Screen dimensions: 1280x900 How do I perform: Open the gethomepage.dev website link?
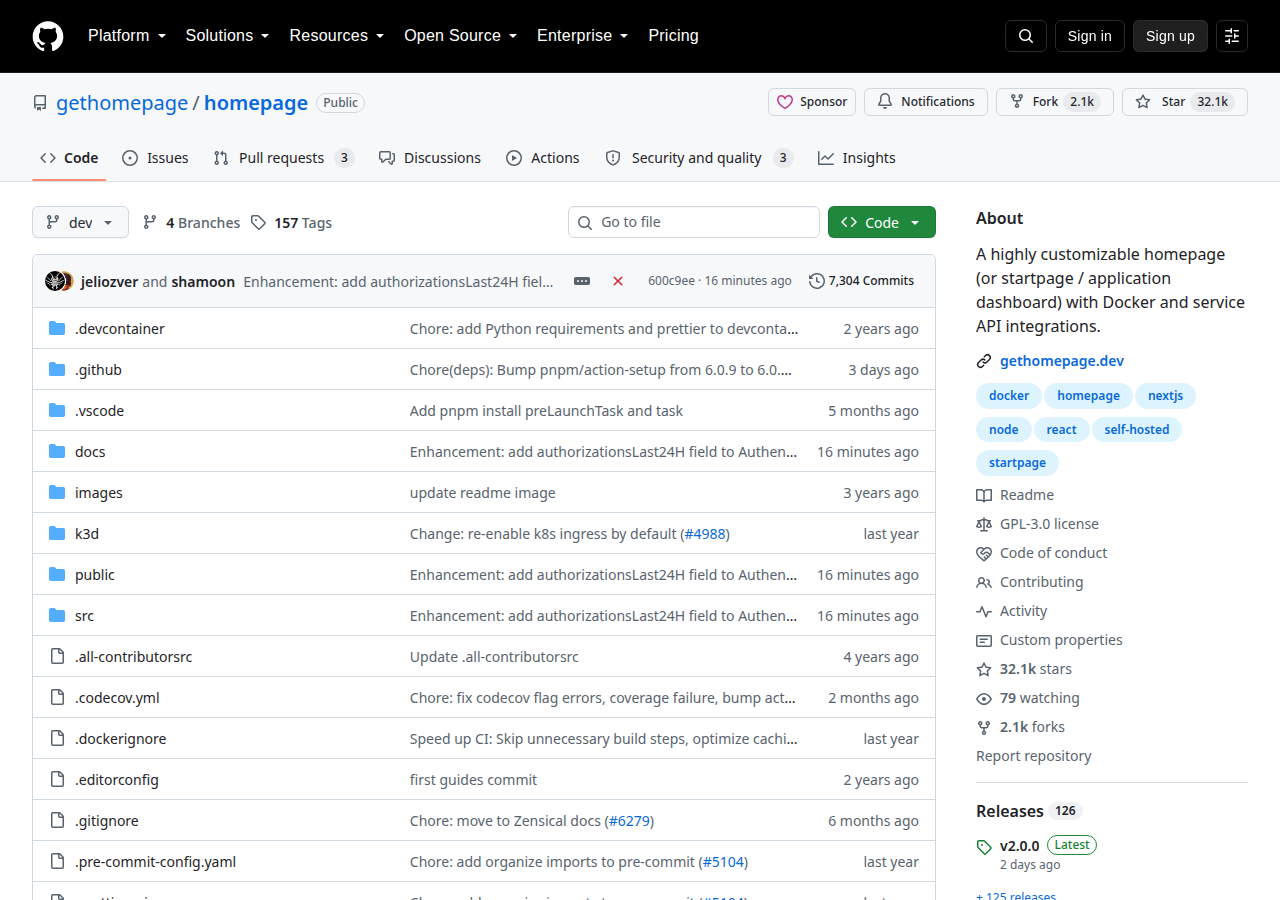pos(1062,361)
